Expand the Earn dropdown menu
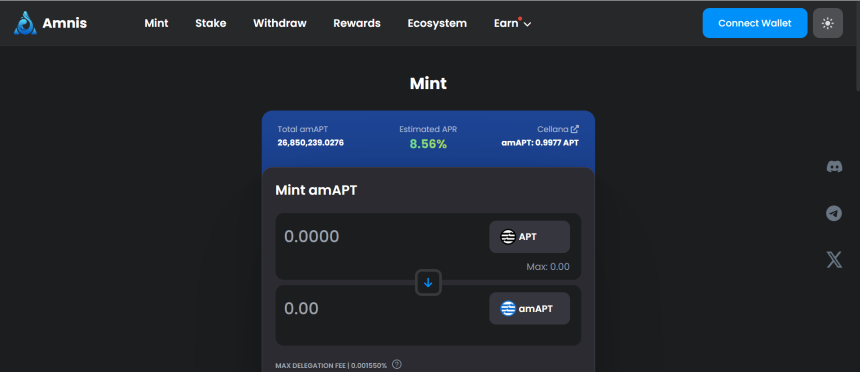The width and height of the screenshot is (860, 372). (x=512, y=23)
